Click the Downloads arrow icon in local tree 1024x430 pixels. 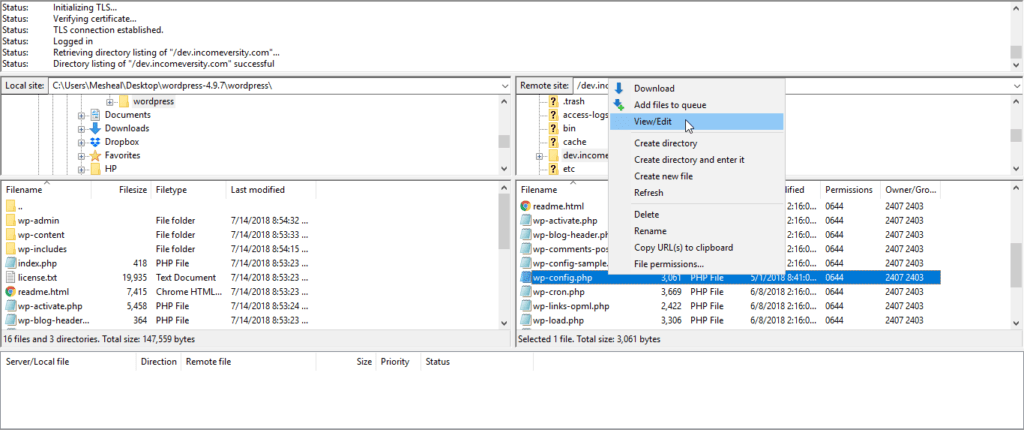95,128
